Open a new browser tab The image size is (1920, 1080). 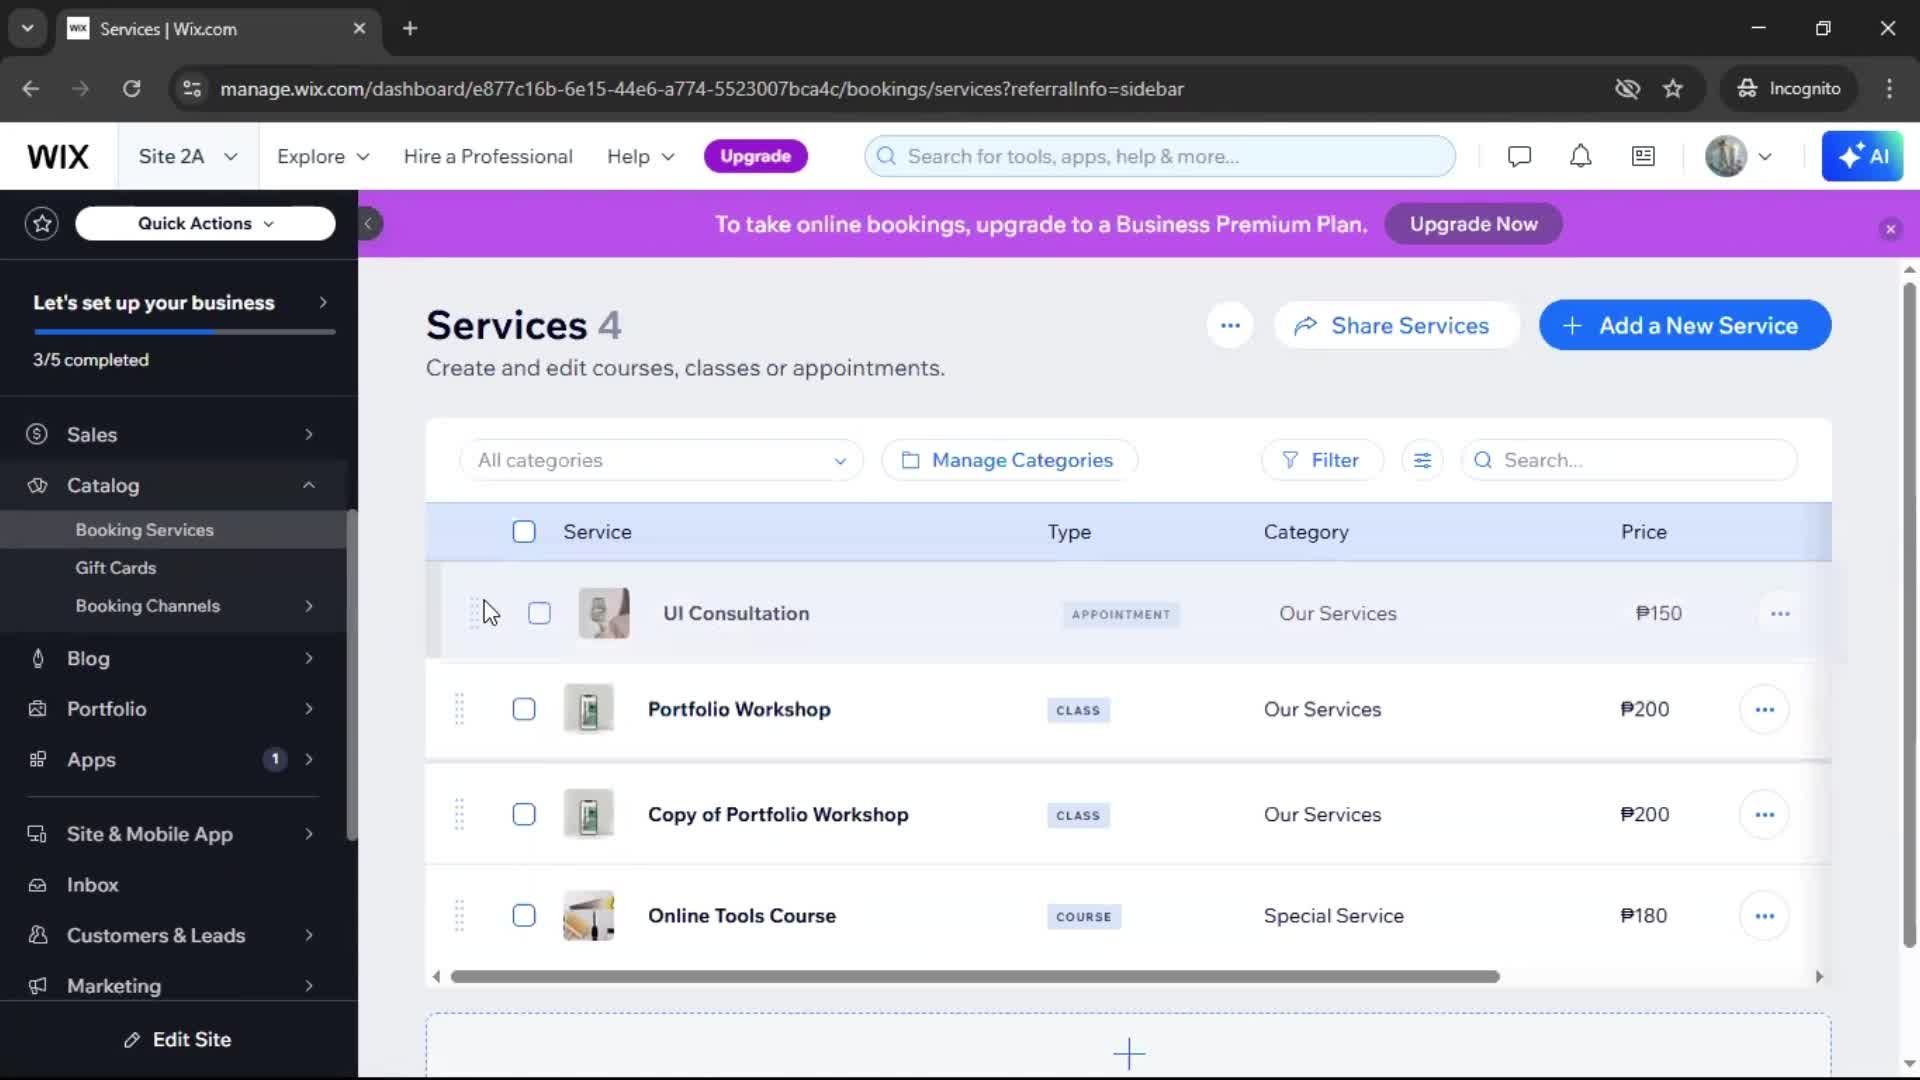410,28
